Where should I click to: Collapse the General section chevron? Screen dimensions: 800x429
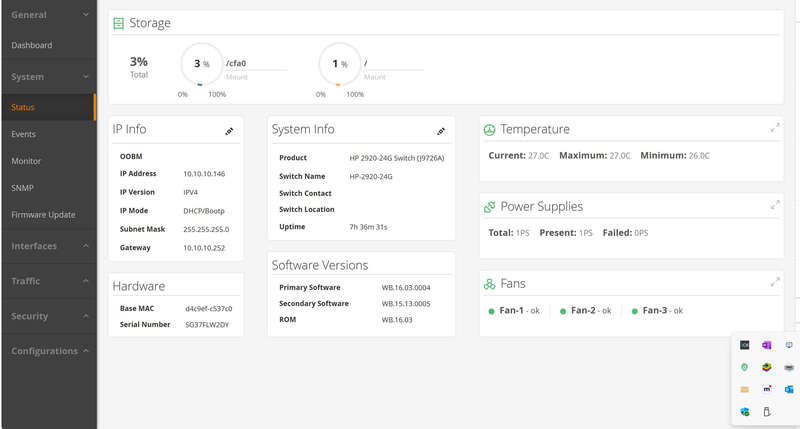tap(85, 15)
